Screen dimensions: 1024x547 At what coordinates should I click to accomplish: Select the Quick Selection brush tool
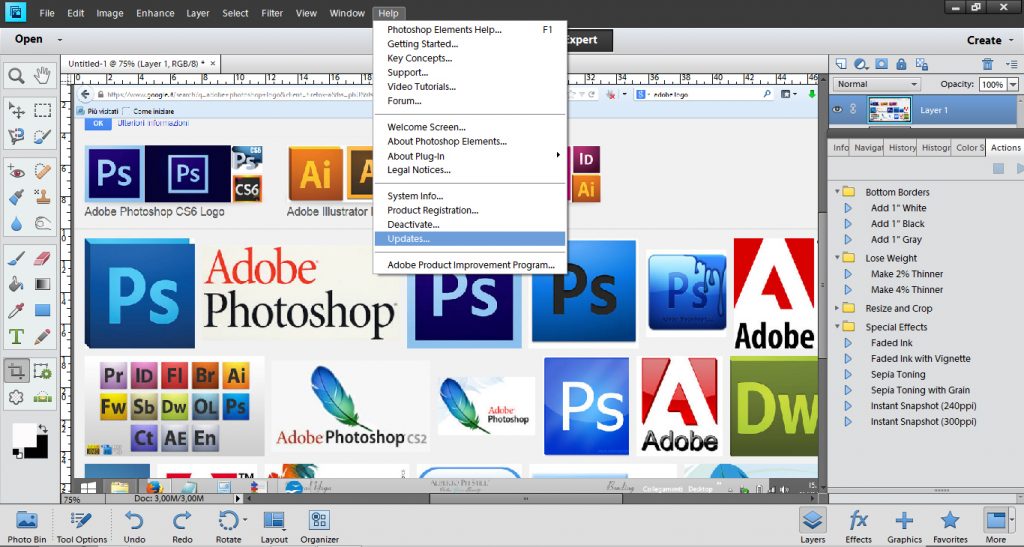42,136
